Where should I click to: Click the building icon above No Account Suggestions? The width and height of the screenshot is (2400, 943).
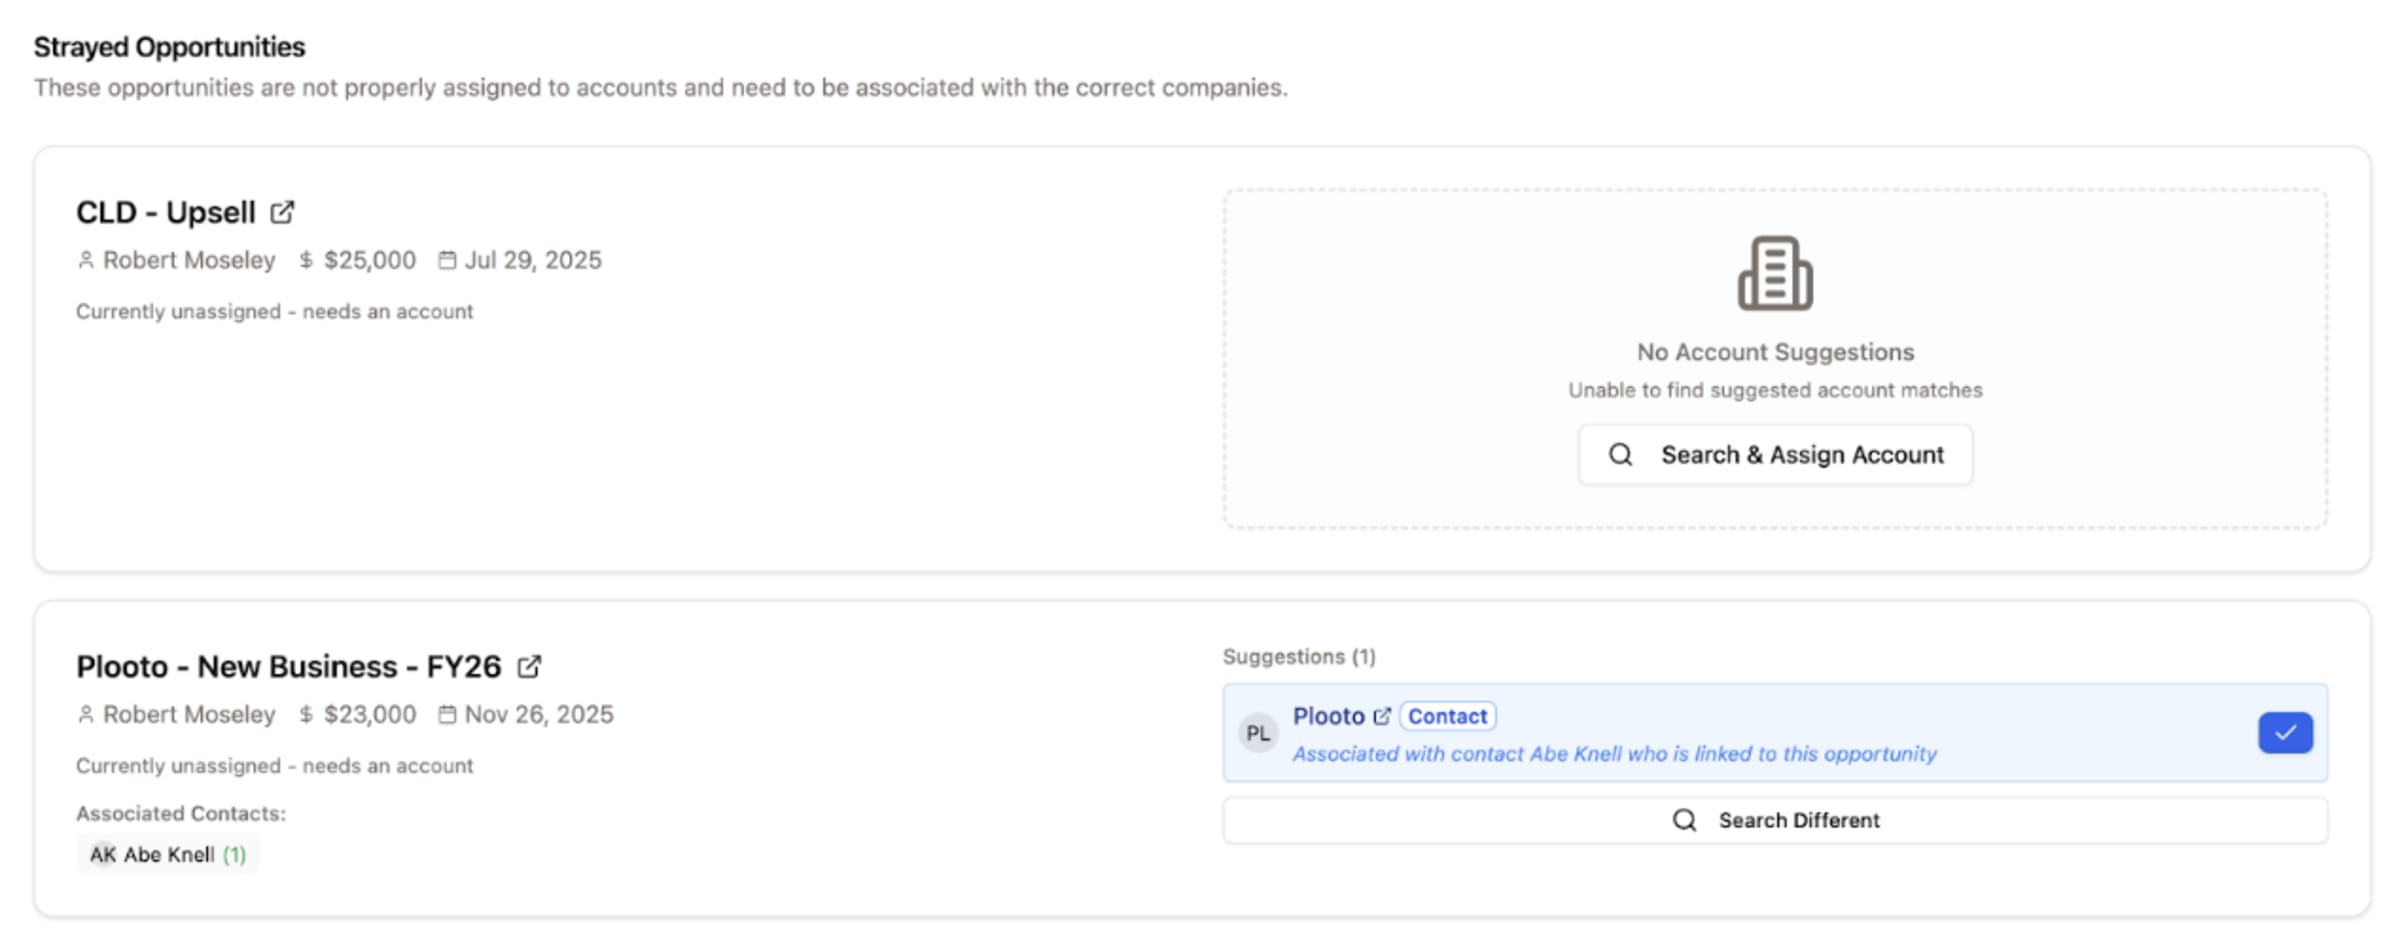point(1775,273)
